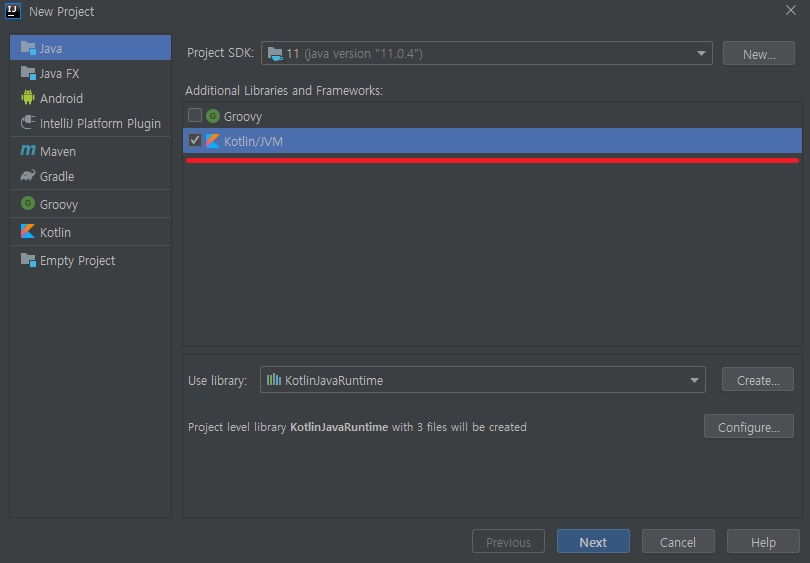
Task: Close the New Project dialog
Action: [x=790, y=10]
